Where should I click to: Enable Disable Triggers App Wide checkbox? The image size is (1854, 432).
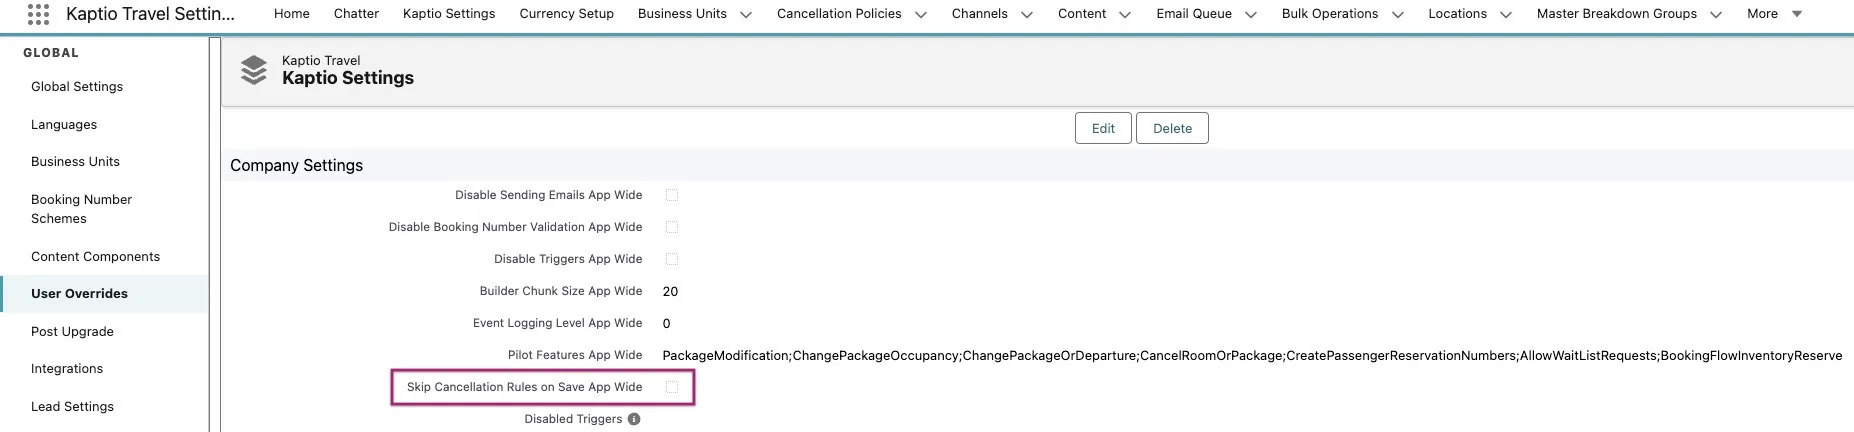coord(672,259)
